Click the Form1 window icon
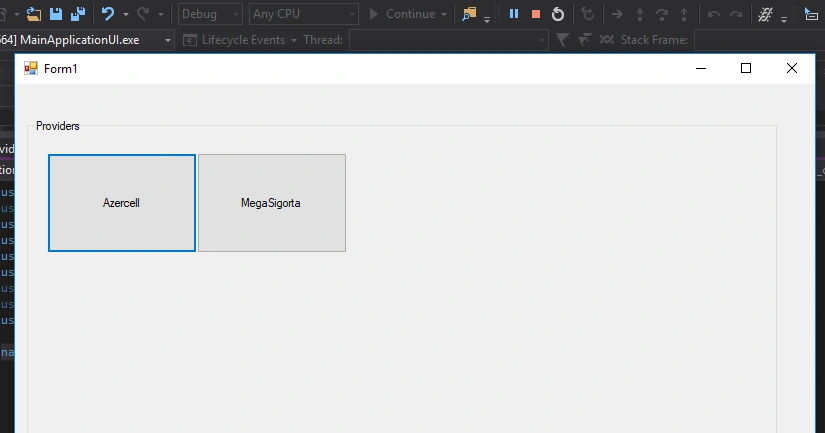 coord(31,68)
